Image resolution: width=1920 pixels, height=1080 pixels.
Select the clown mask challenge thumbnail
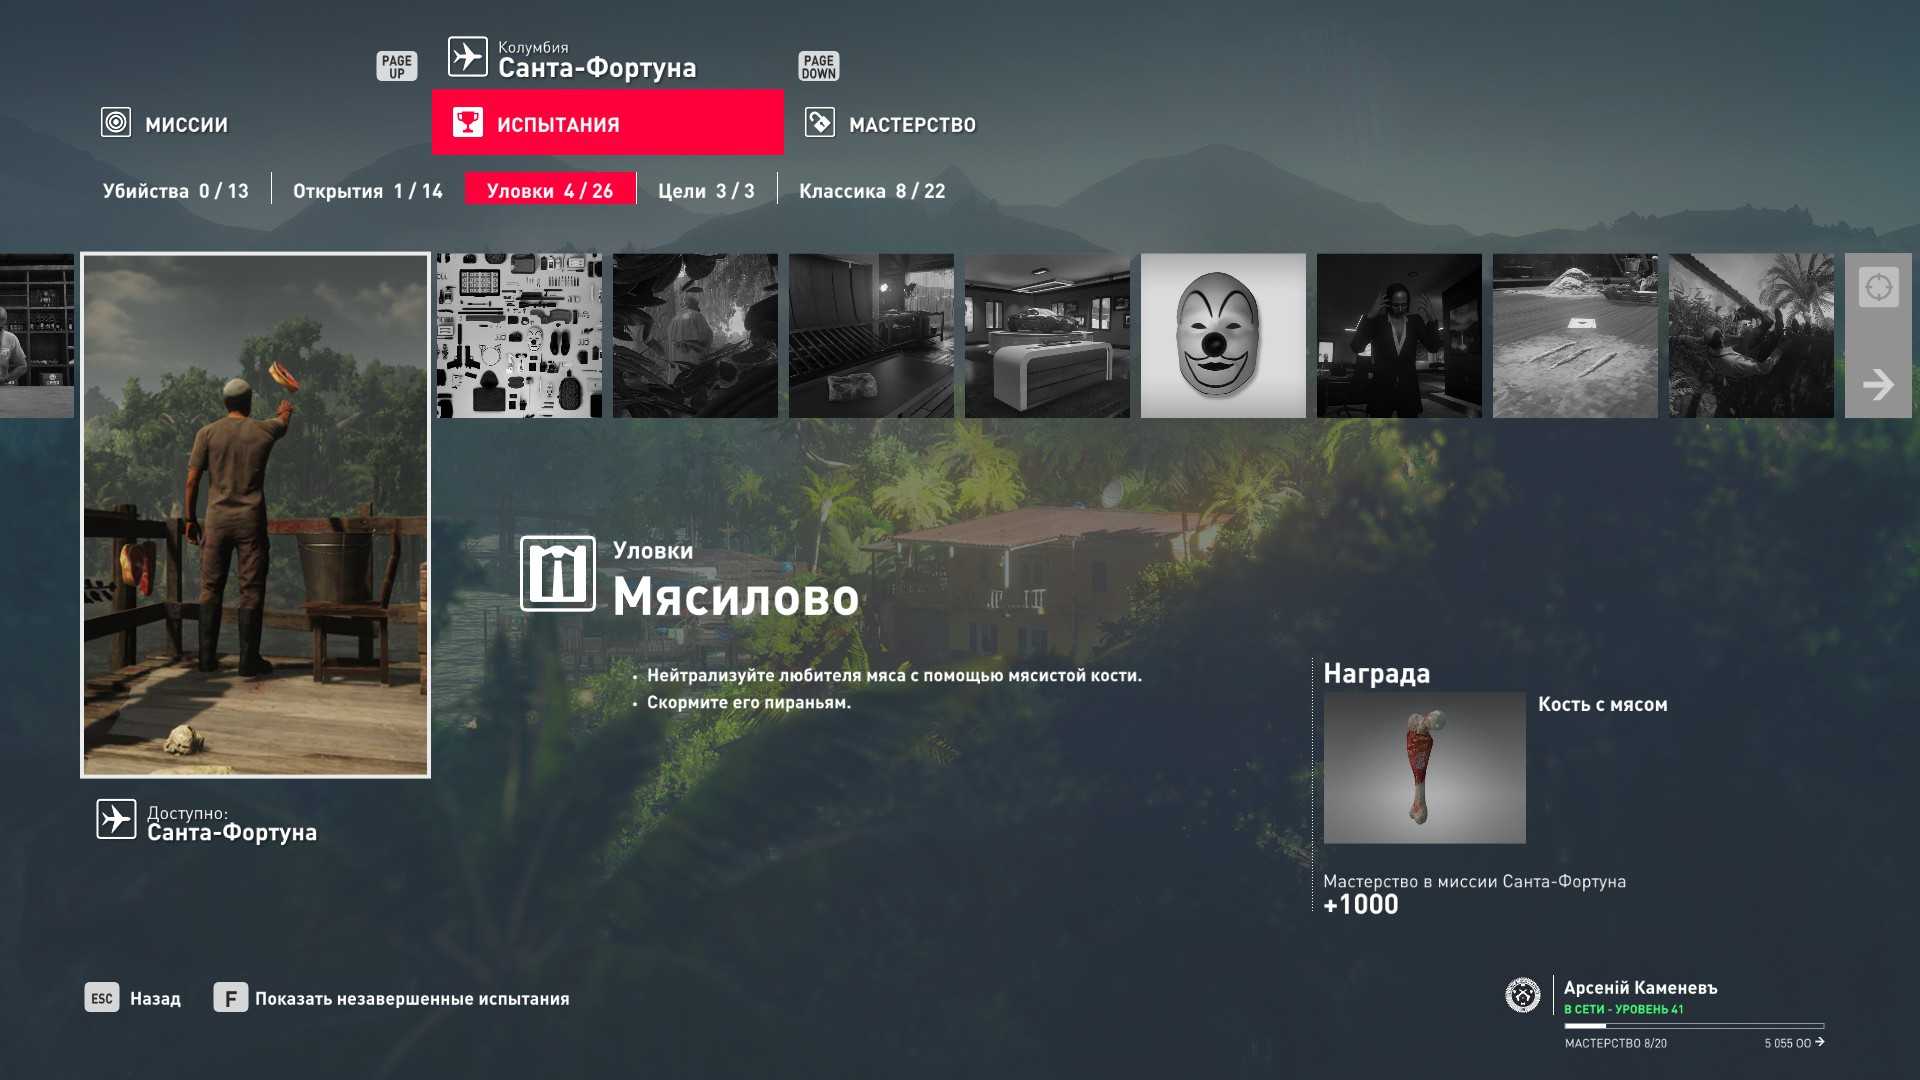[x=1222, y=335]
